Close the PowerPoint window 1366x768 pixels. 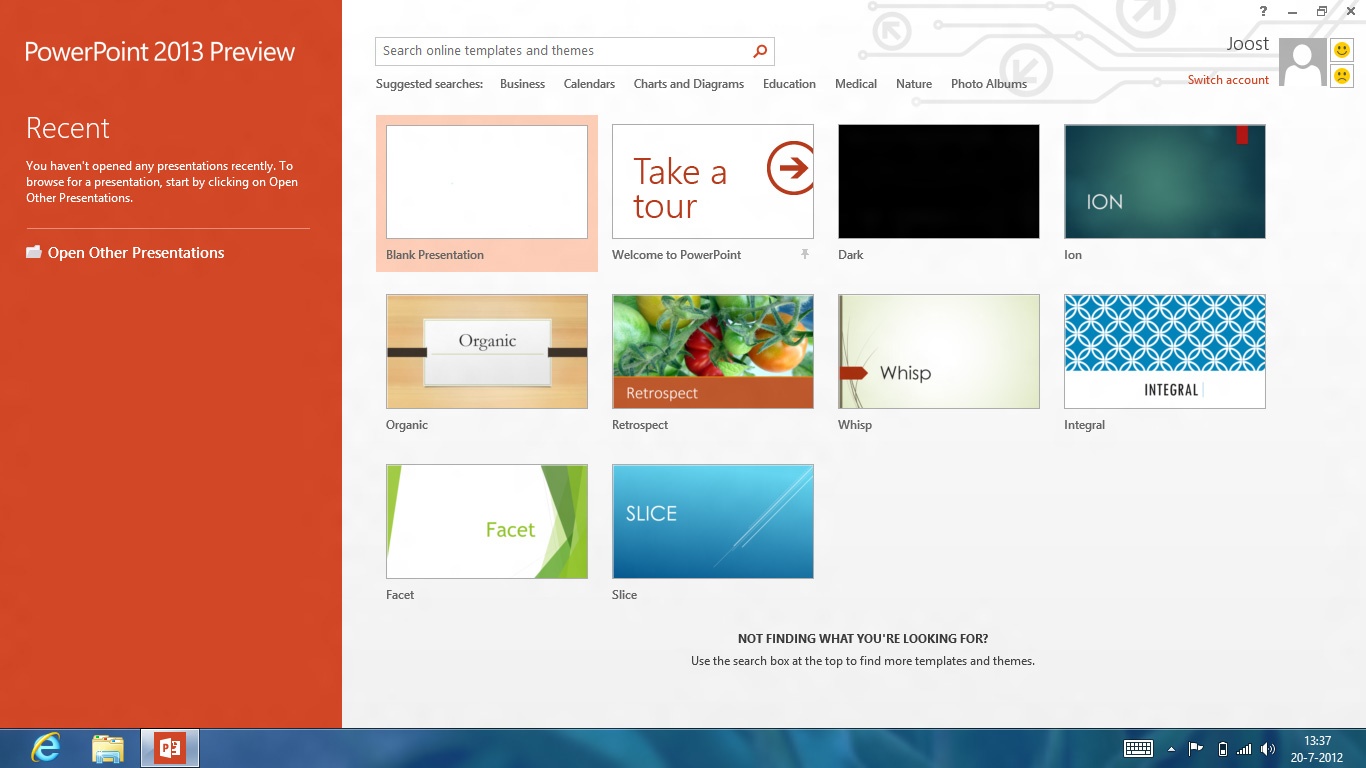1350,11
